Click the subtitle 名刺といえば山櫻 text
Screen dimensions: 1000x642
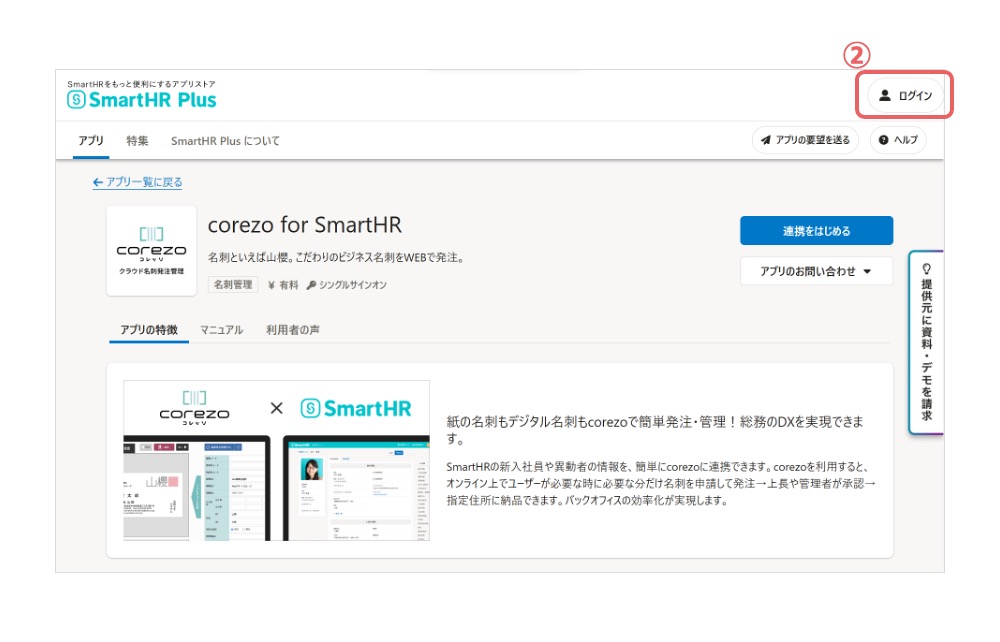click(x=337, y=258)
